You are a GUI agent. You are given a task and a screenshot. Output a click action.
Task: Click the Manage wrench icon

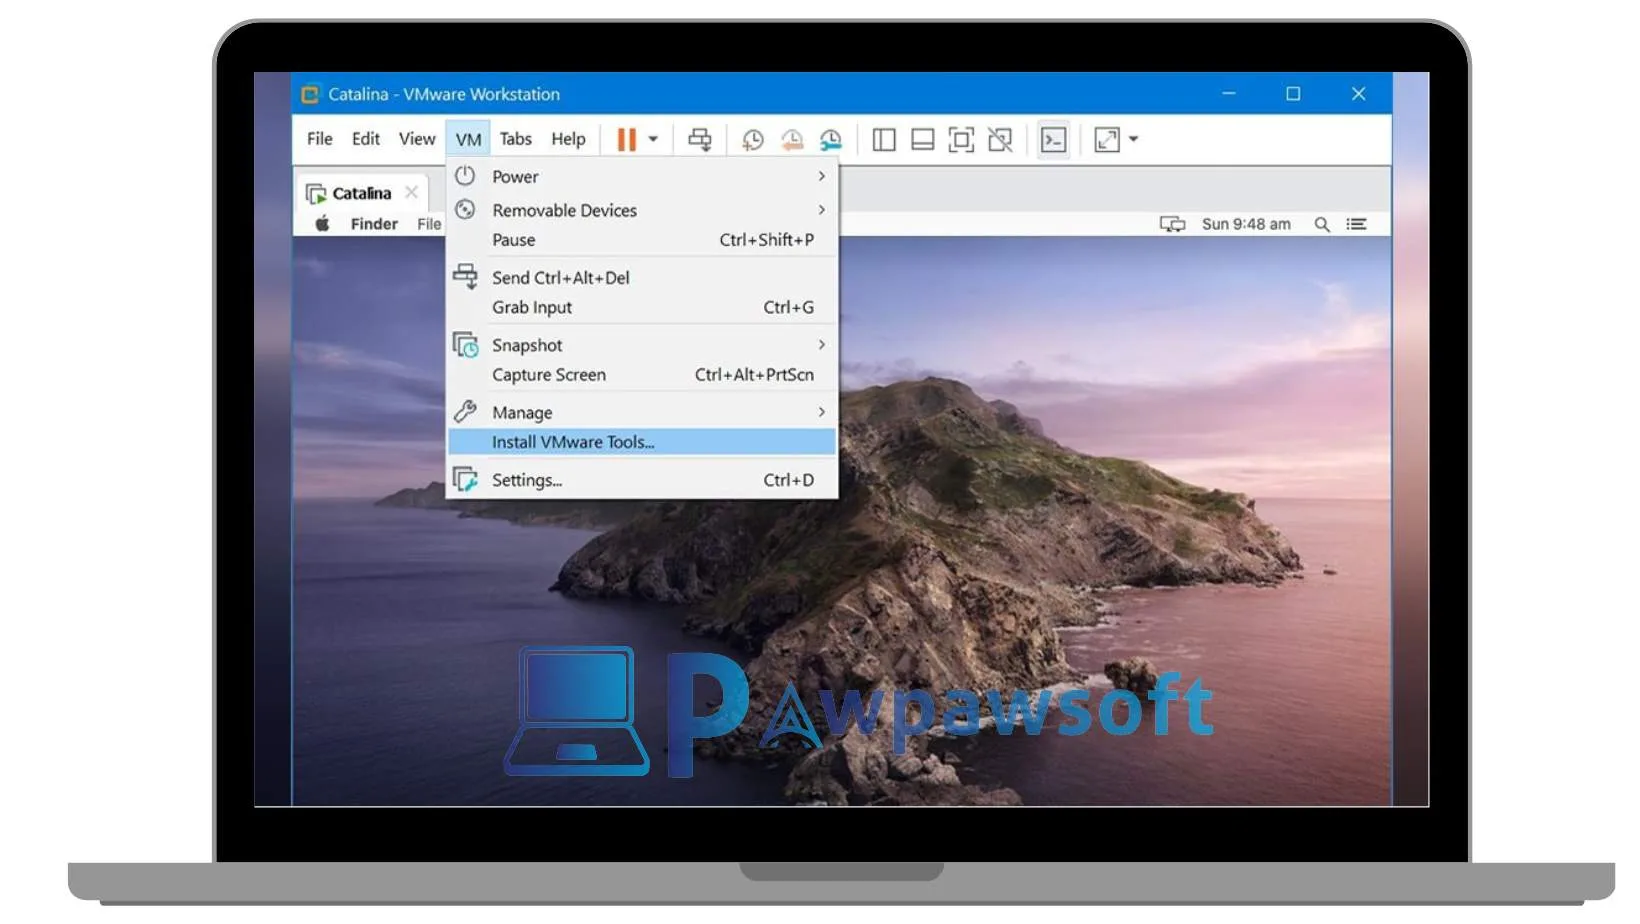pyautogui.click(x=465, y=411)
